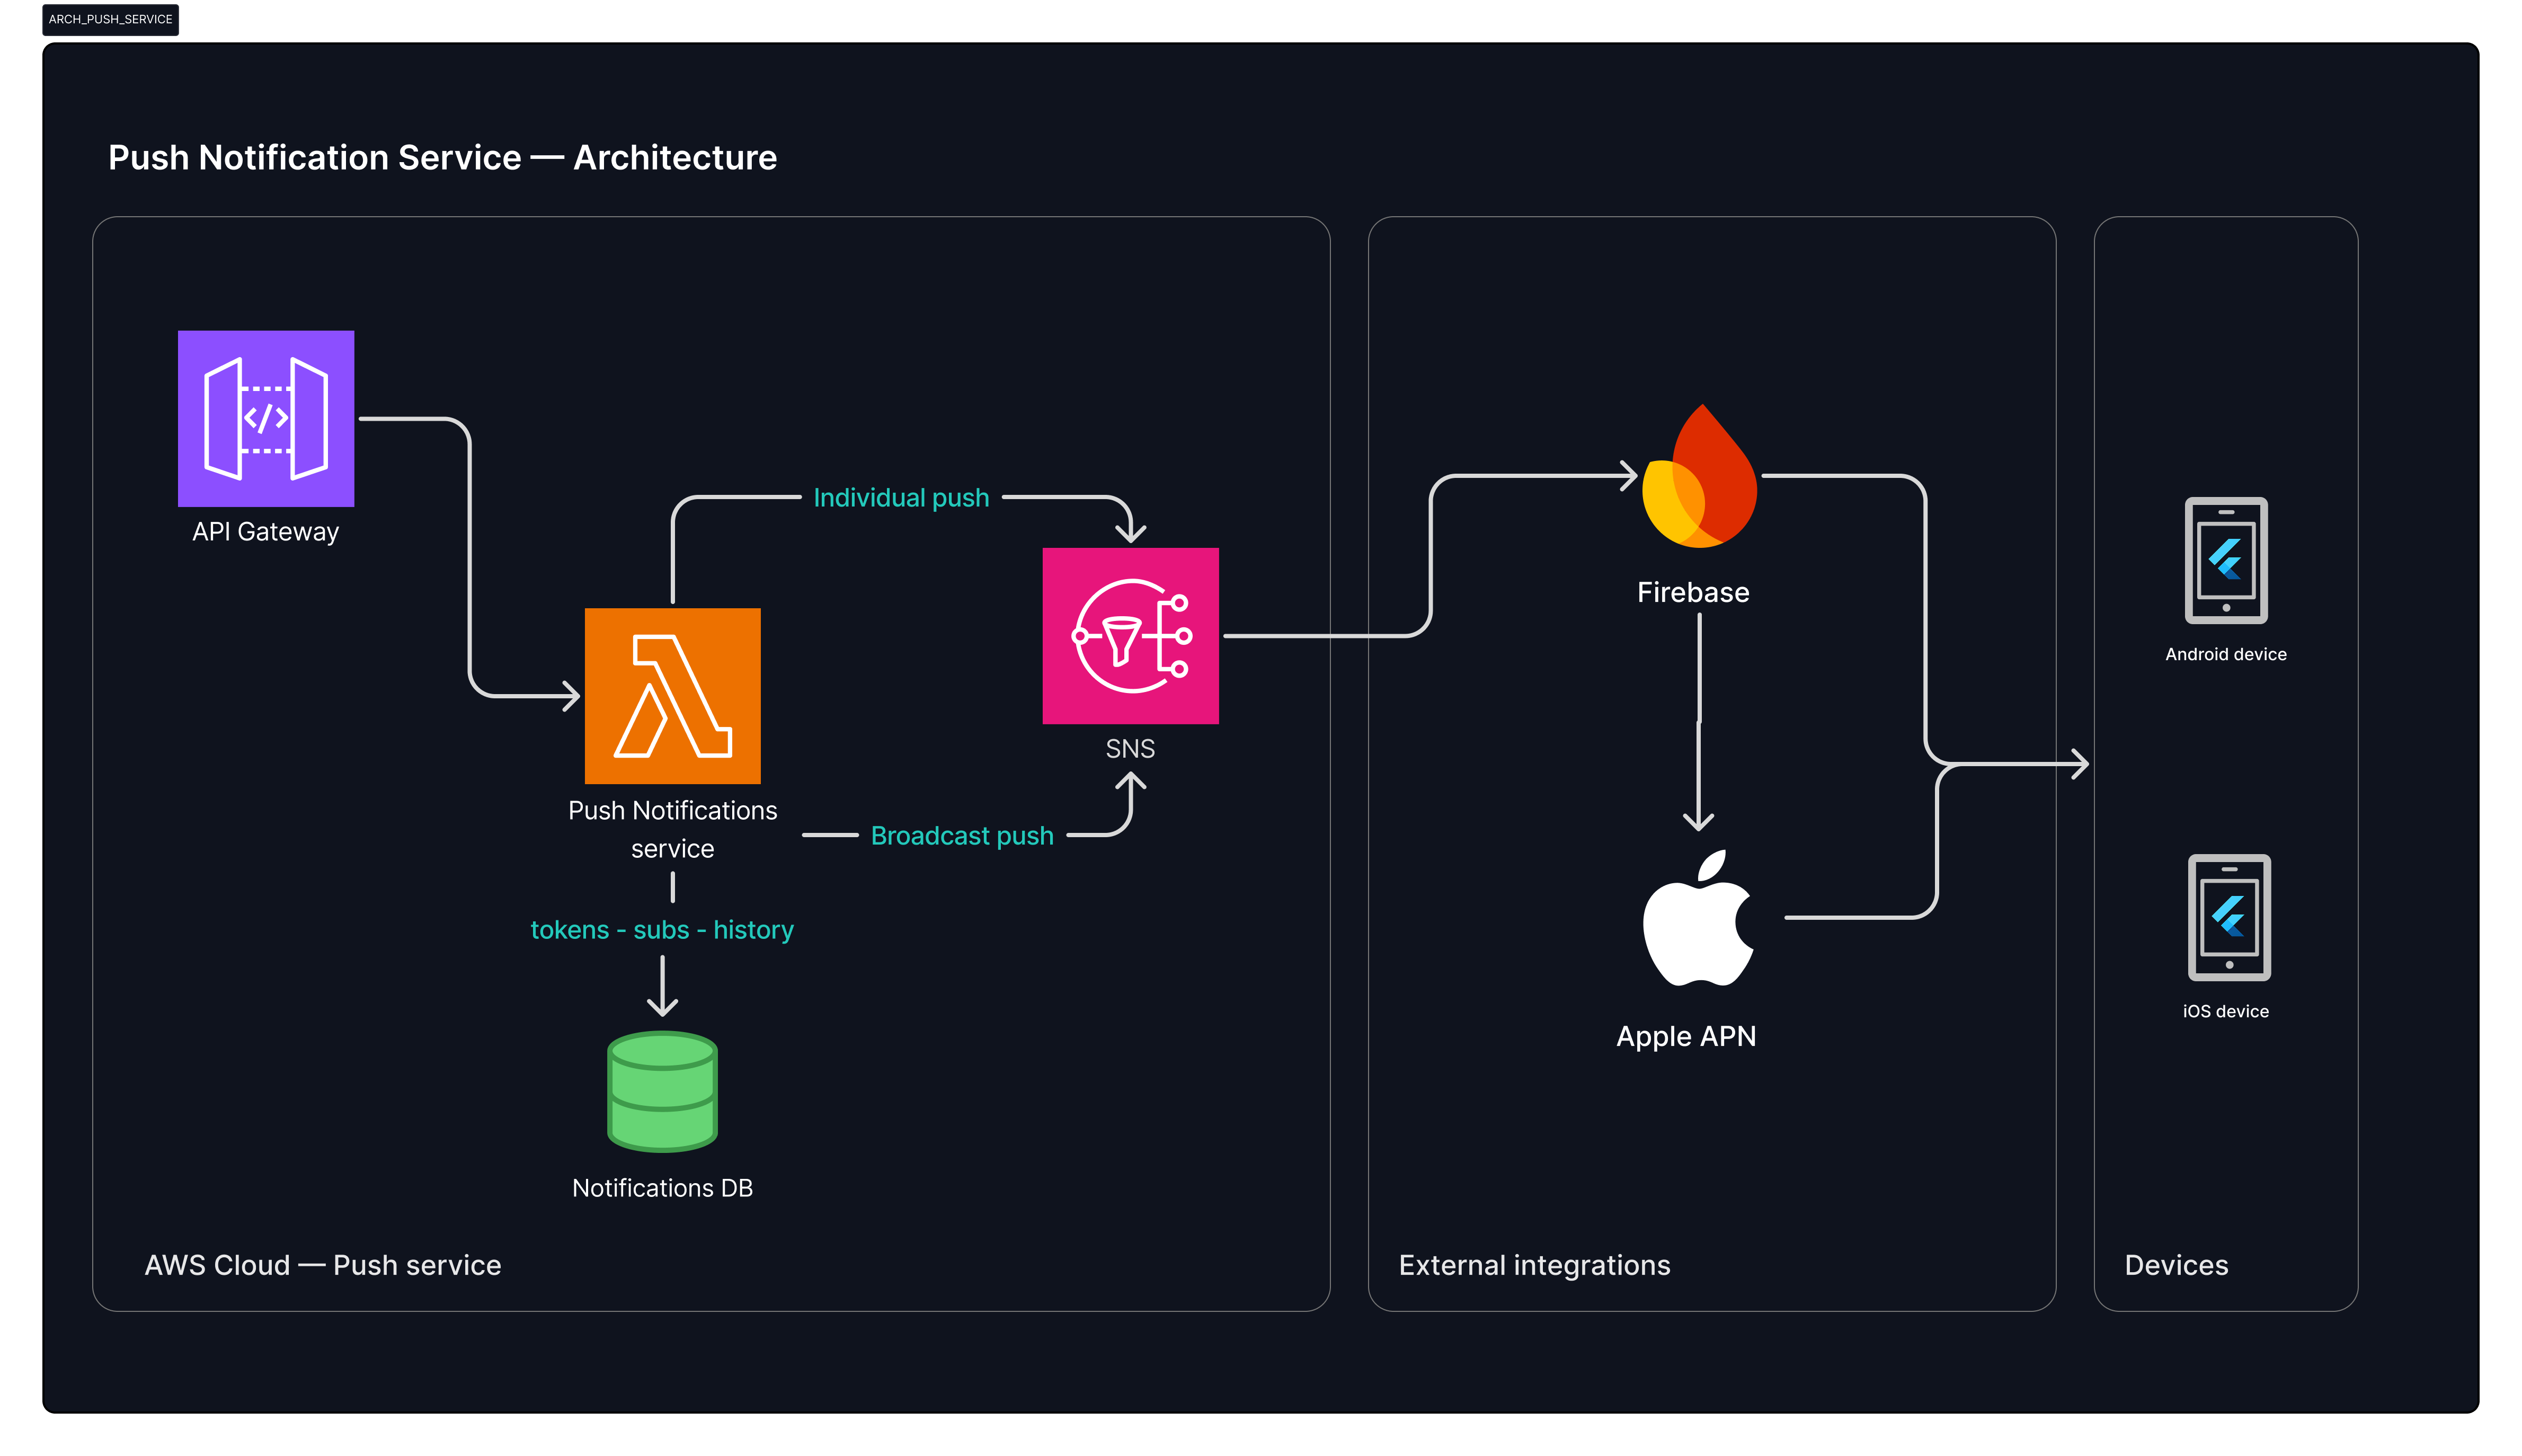The width and height of the screenshot is (2522, 1456).
Task: Select the diagram title text
Action: coord(442,157)
